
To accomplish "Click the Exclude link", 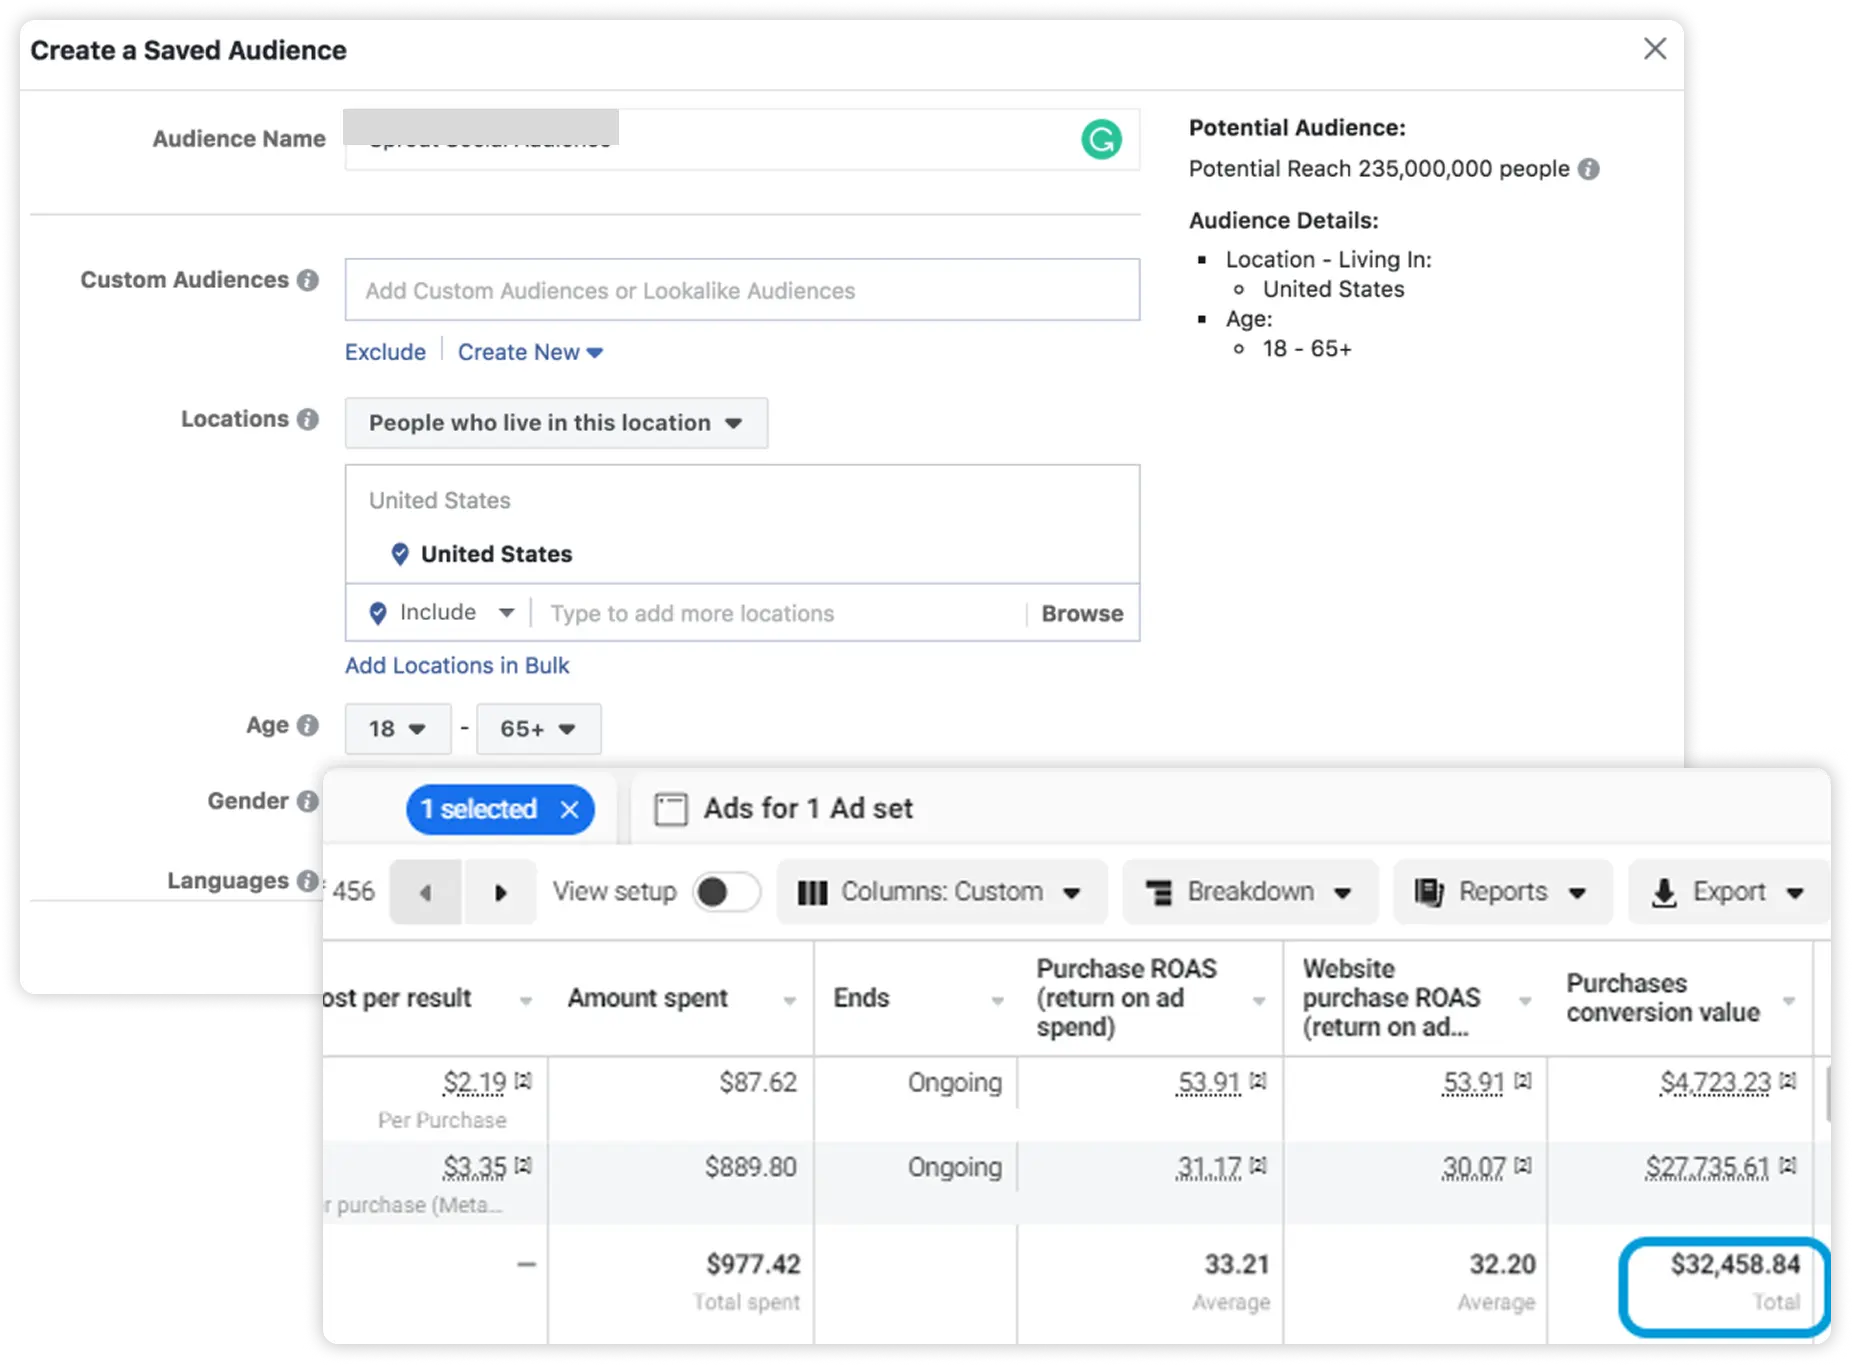I will pyautogui.click(x=385, y=352).
